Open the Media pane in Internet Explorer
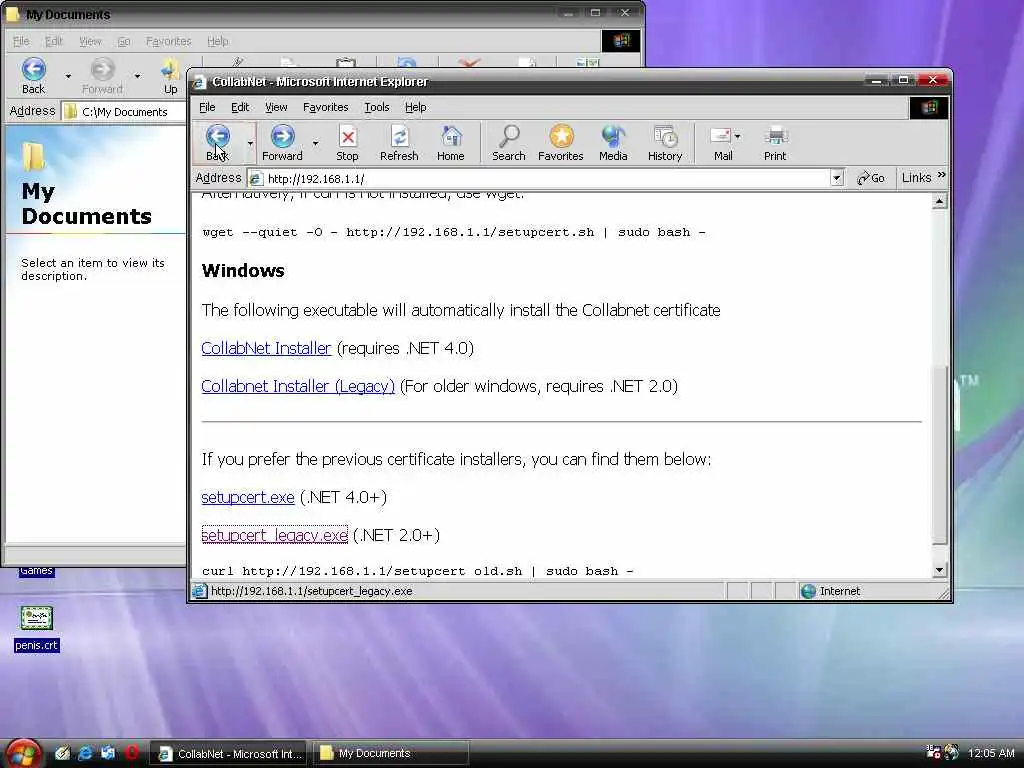Viewport: 1024px width, 768px height. 613,143
